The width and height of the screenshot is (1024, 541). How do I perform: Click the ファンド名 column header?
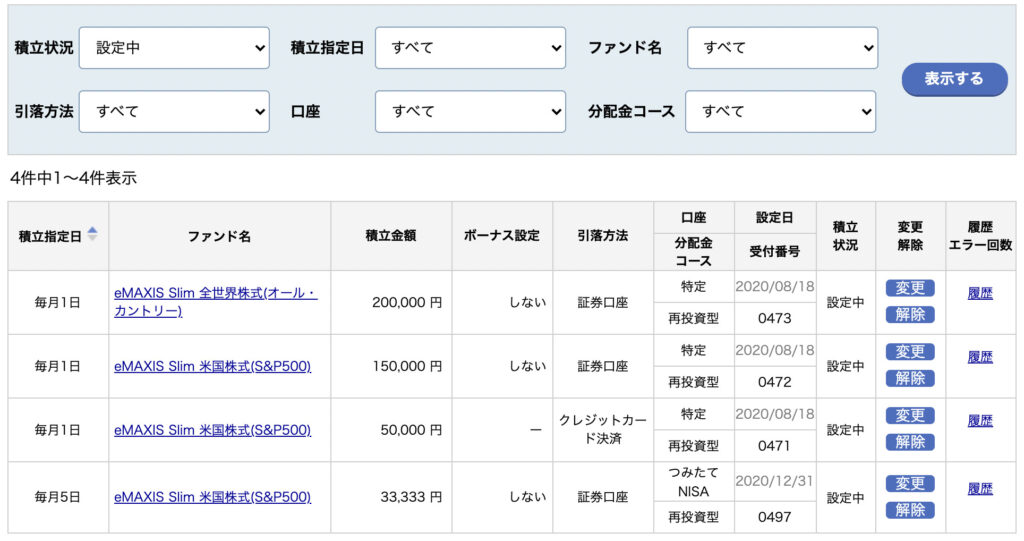point(219,237)
